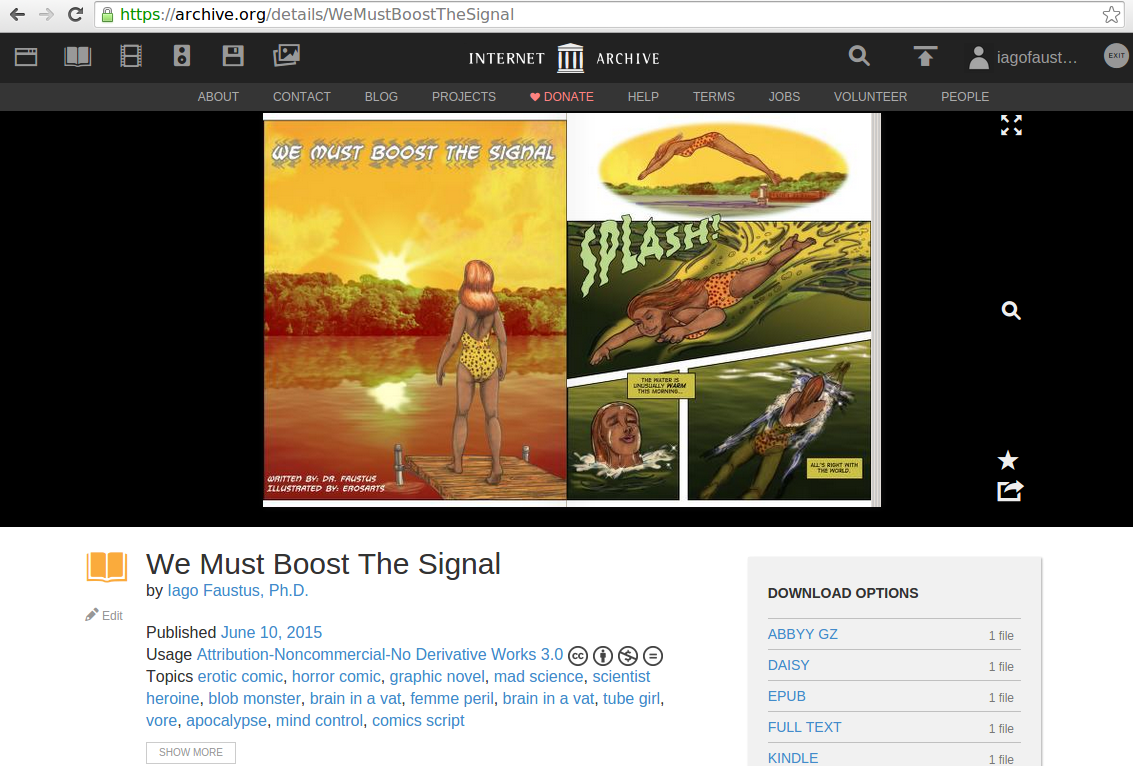
Task: Open the BLOG nav item
Action: pyautogui.click(x=381, y=97)
